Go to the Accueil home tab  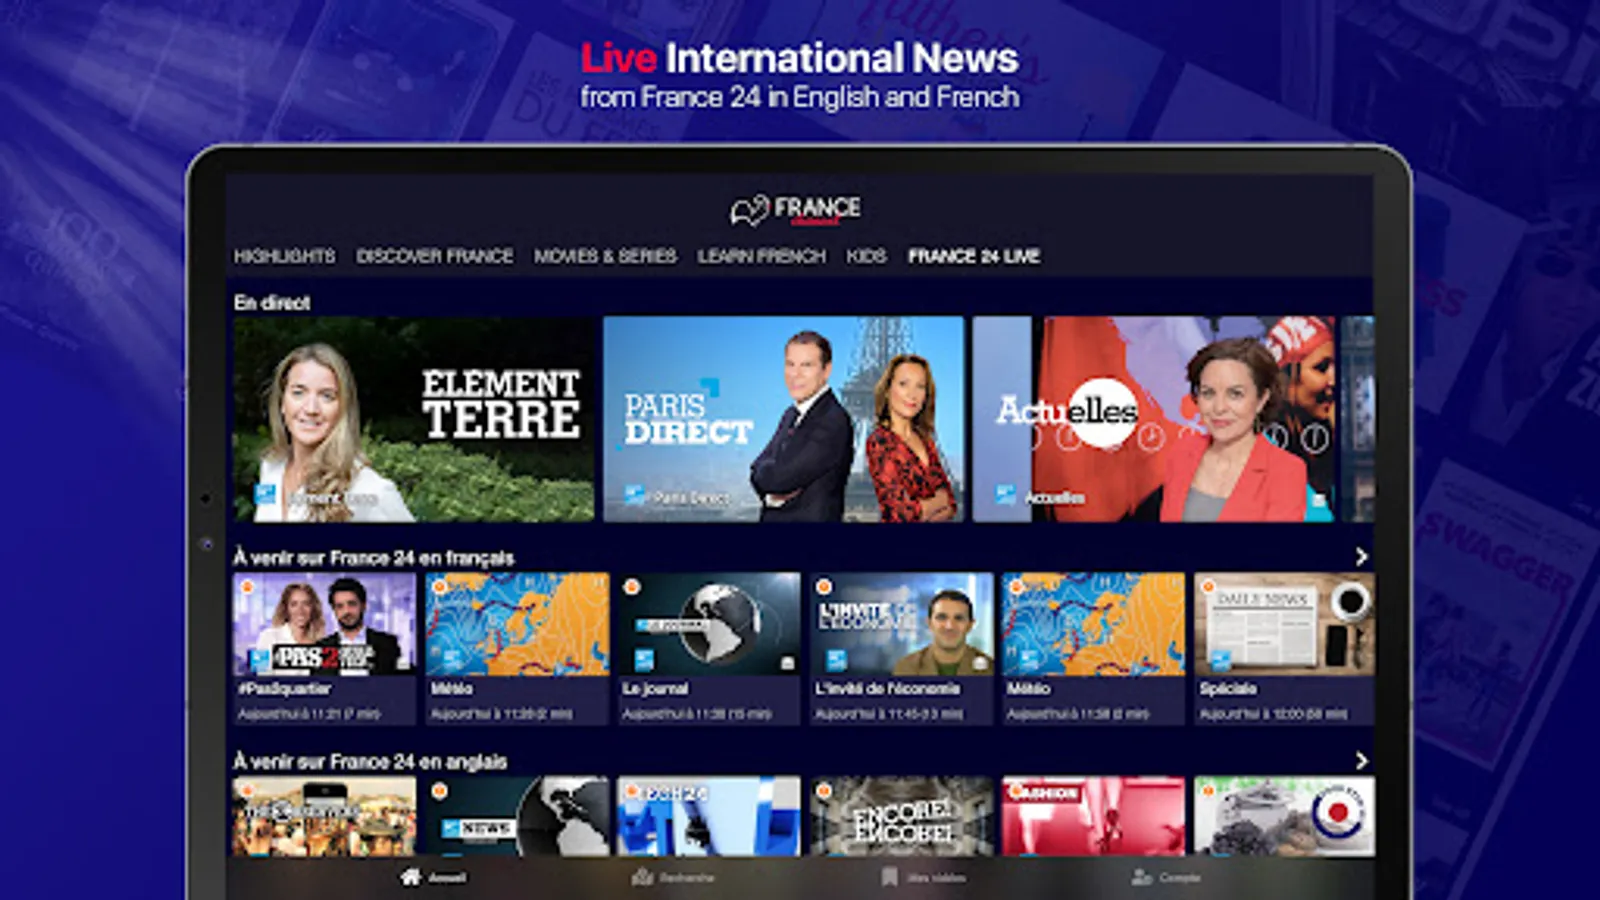[x=433, y=877]
